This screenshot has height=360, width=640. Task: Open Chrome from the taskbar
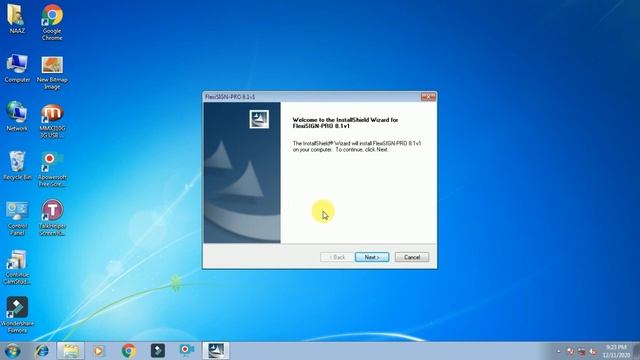click(129, 351)
